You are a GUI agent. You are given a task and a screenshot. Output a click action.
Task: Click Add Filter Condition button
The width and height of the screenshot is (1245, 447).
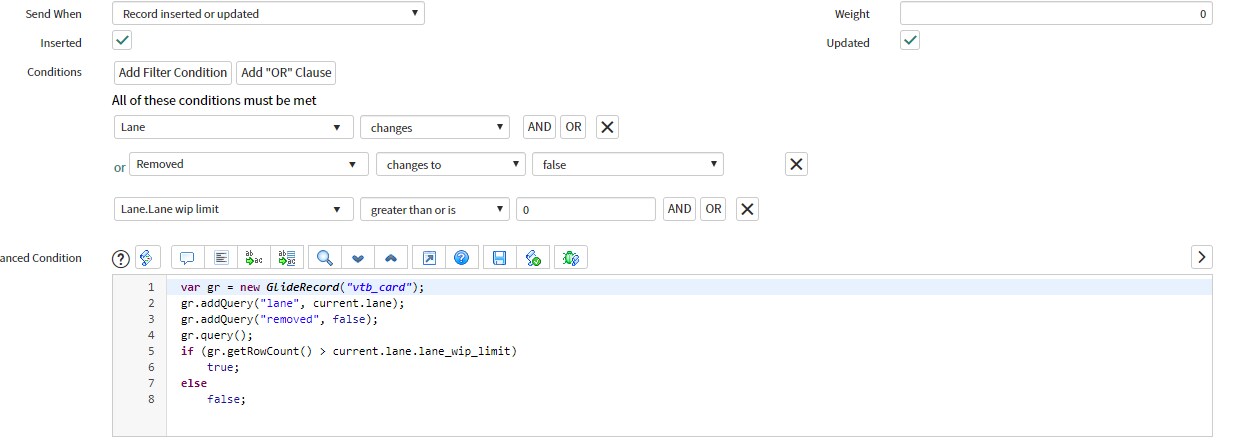172,72
